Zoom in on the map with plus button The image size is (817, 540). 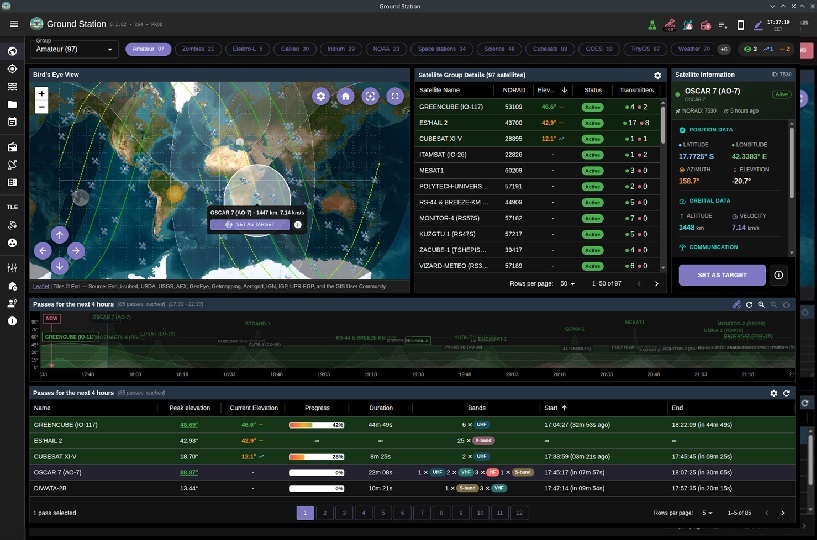(x=42, y=93)
